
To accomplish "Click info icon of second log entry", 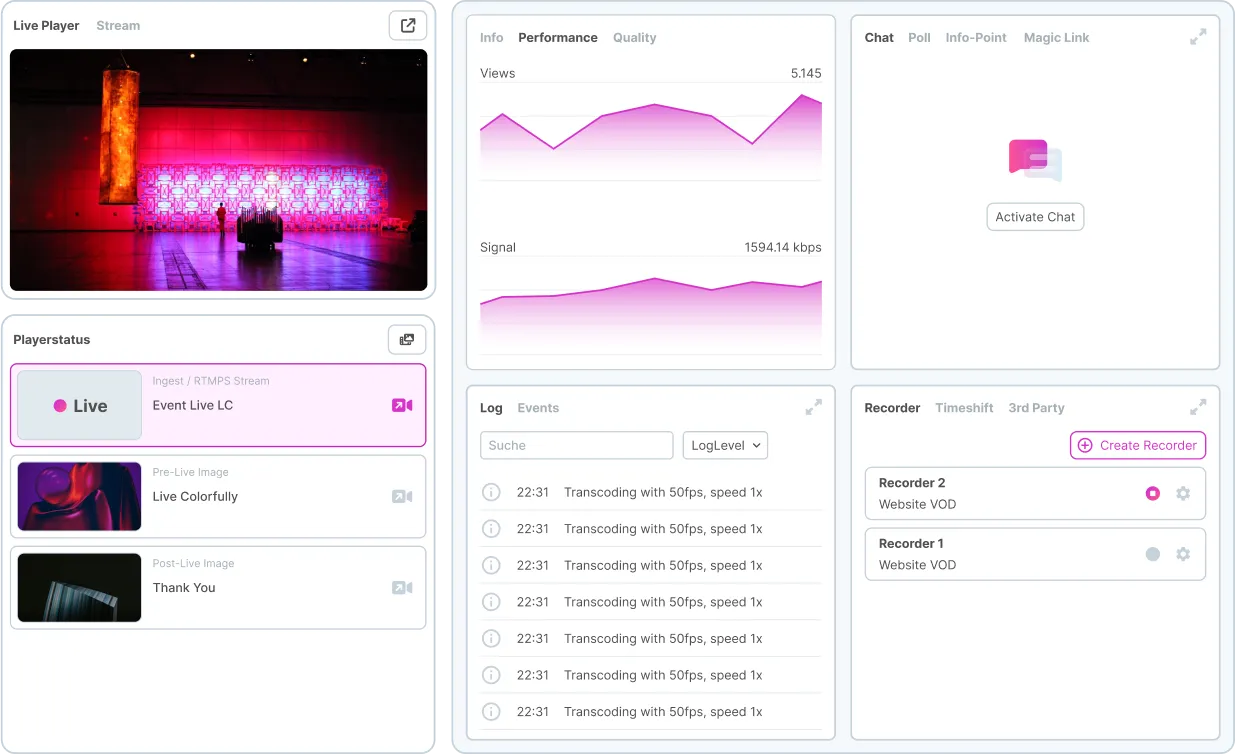I will click(x=491, y=529).
